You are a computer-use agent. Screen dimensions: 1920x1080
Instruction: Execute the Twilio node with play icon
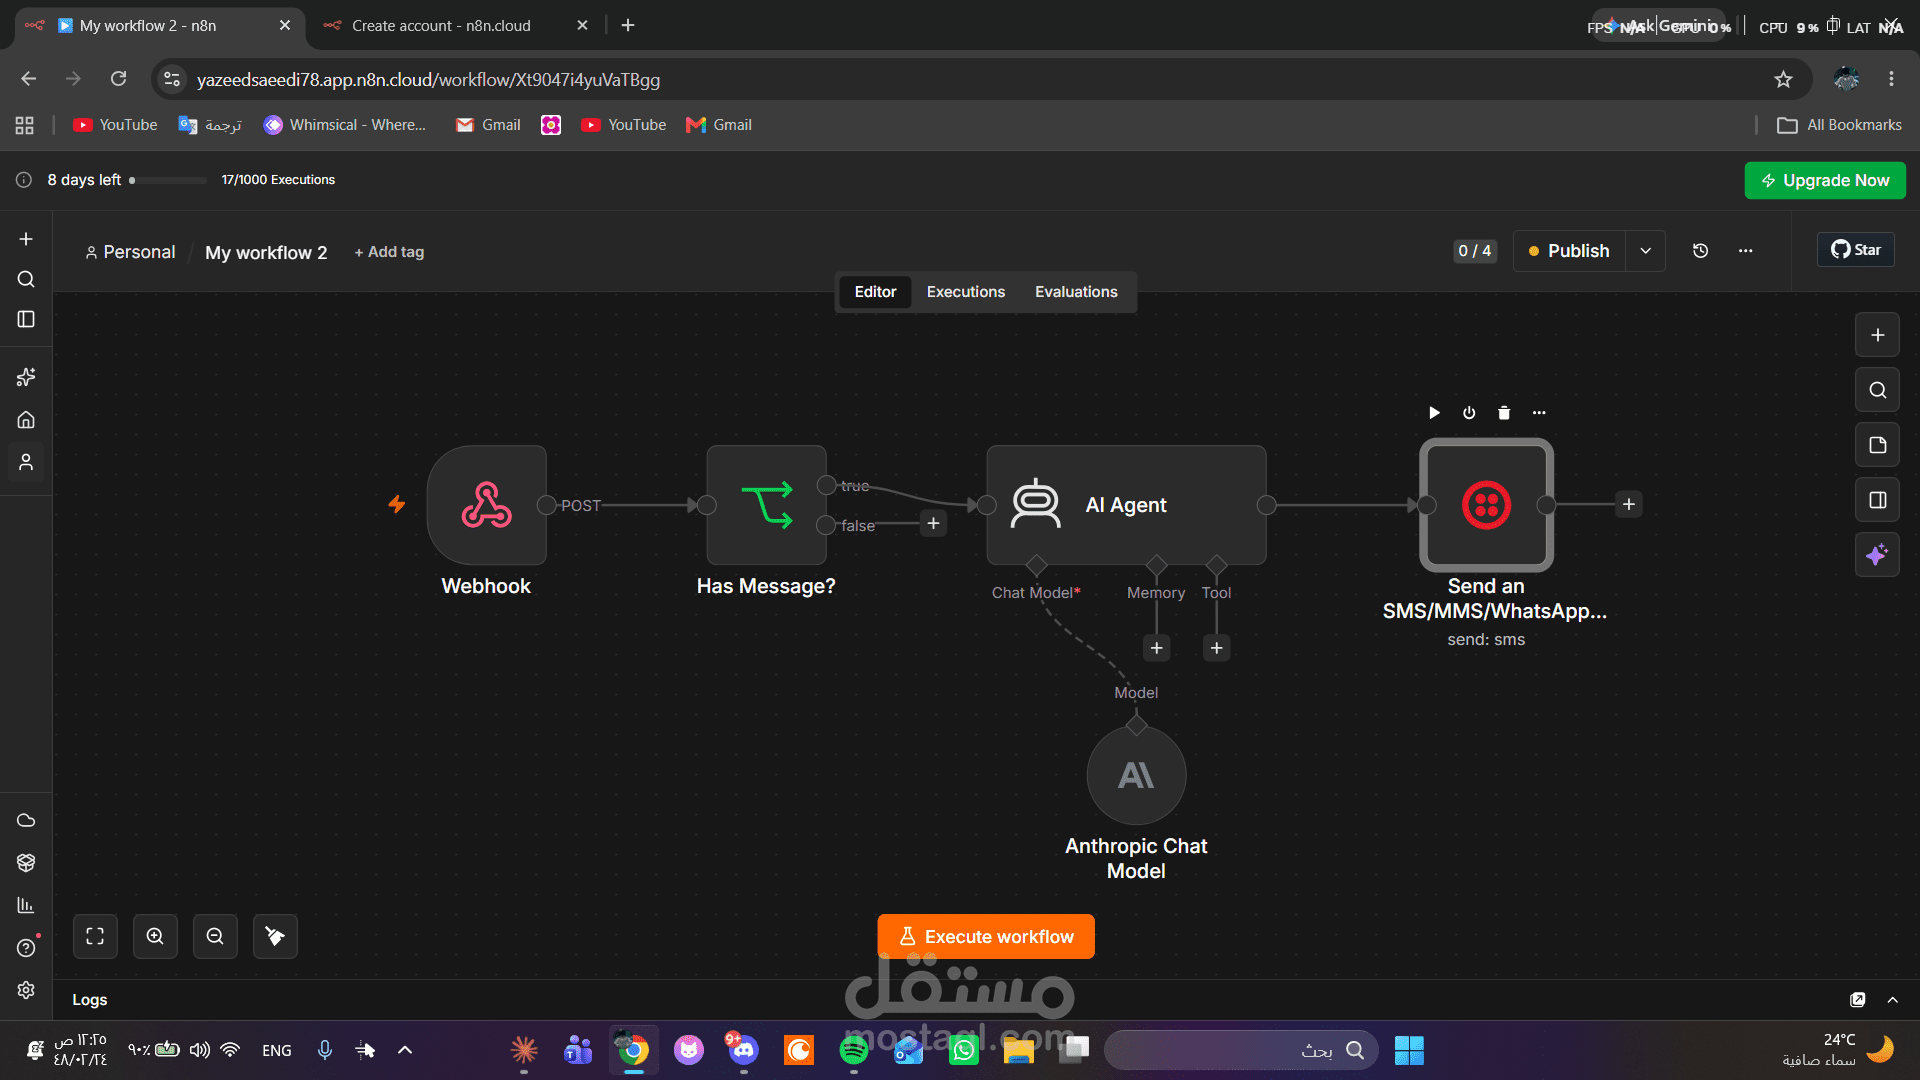point(1434,413)
